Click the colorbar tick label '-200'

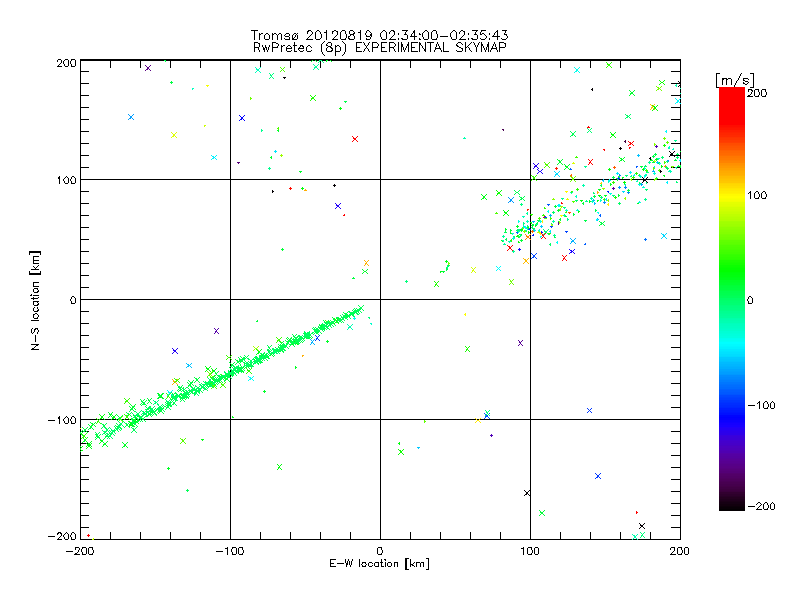click(761, 506)
